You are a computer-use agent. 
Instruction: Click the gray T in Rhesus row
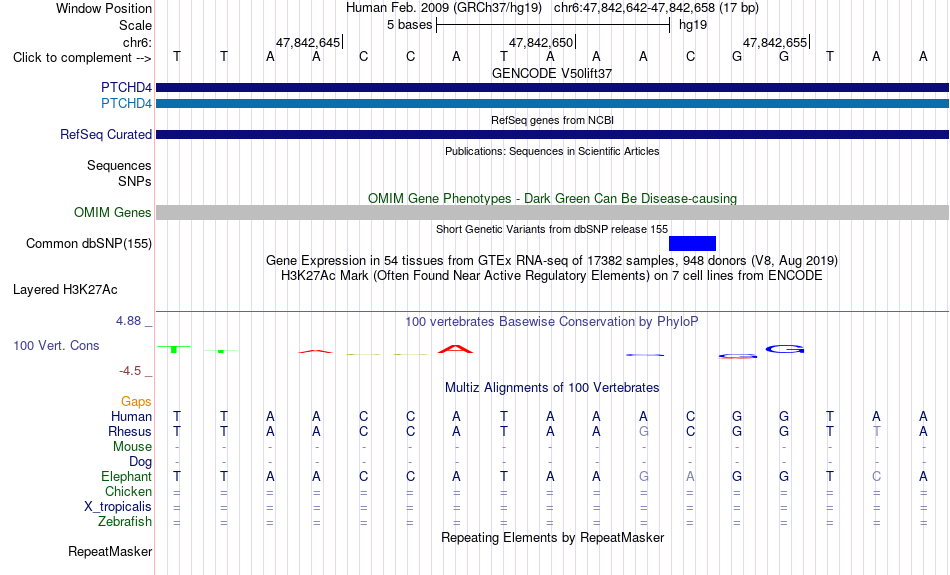pyautogui.click(x=876, y=431)
